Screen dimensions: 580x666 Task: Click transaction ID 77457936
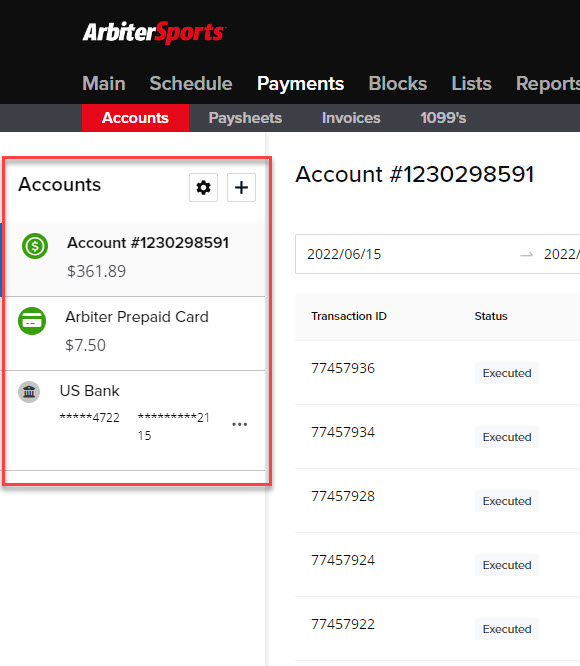click(x=343, y=368)
